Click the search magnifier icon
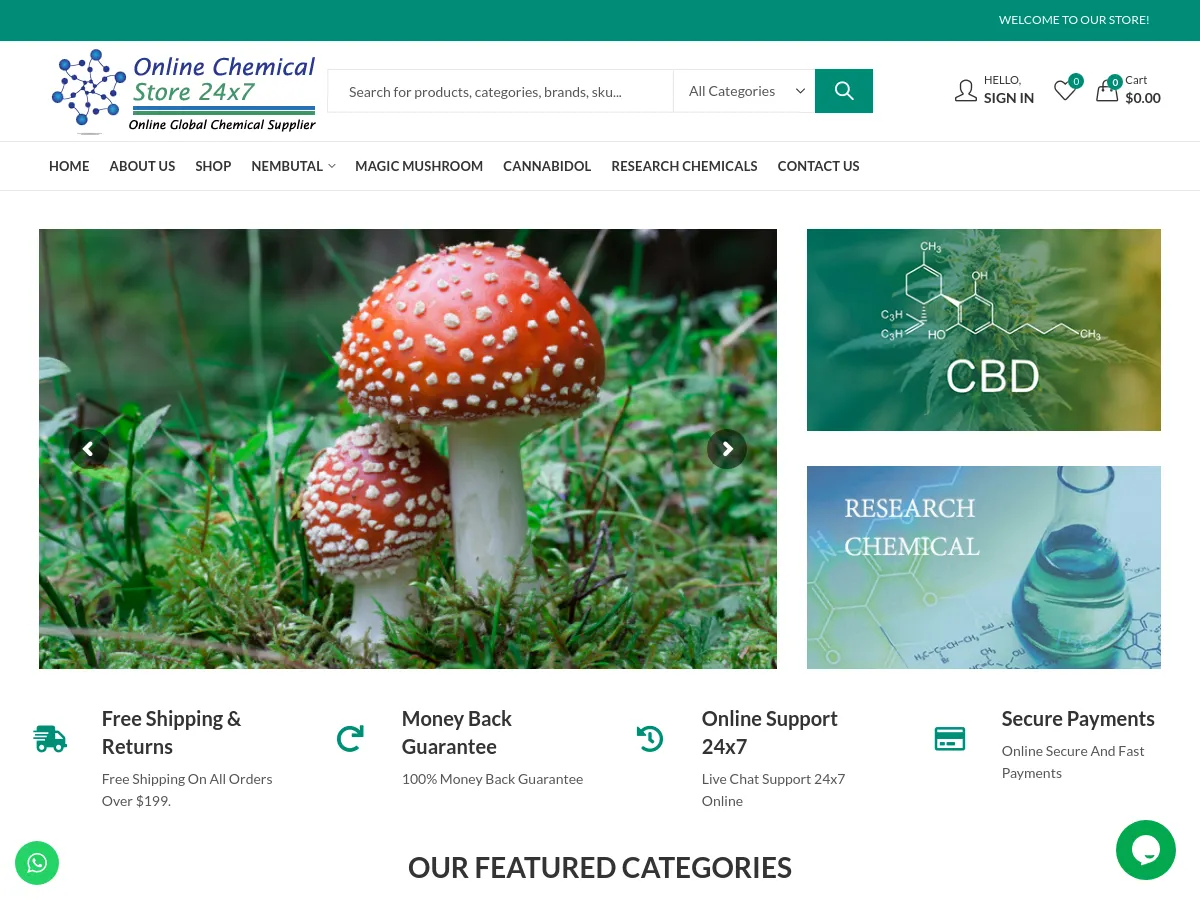Viewport: 1200px width, 900px height. pos(843,90)
